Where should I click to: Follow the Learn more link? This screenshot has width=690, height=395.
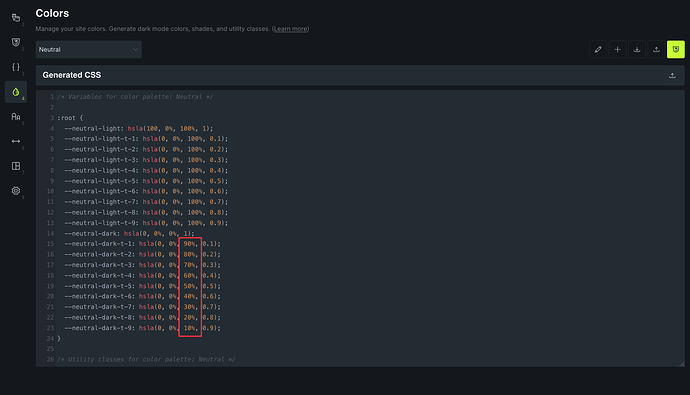[290, 29]
